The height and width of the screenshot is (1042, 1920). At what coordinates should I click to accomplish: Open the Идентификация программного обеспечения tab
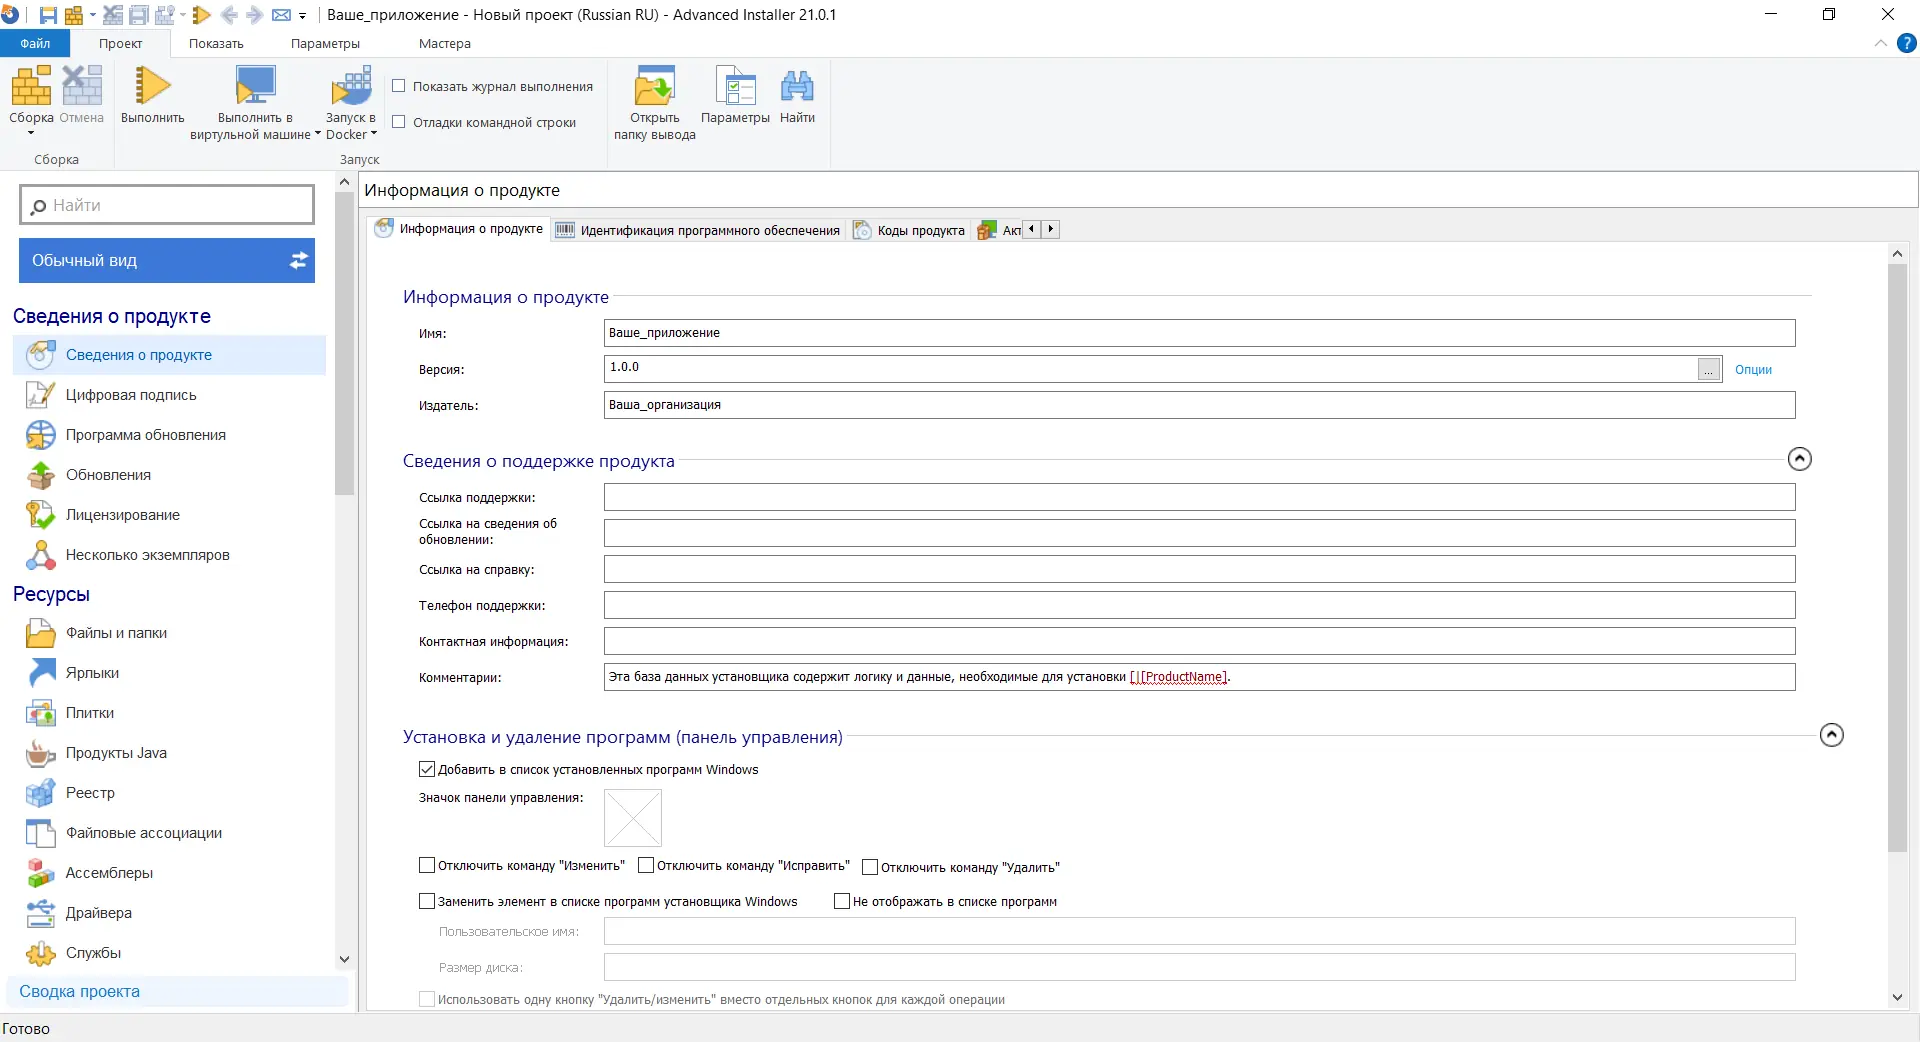(x=699, y=230)
